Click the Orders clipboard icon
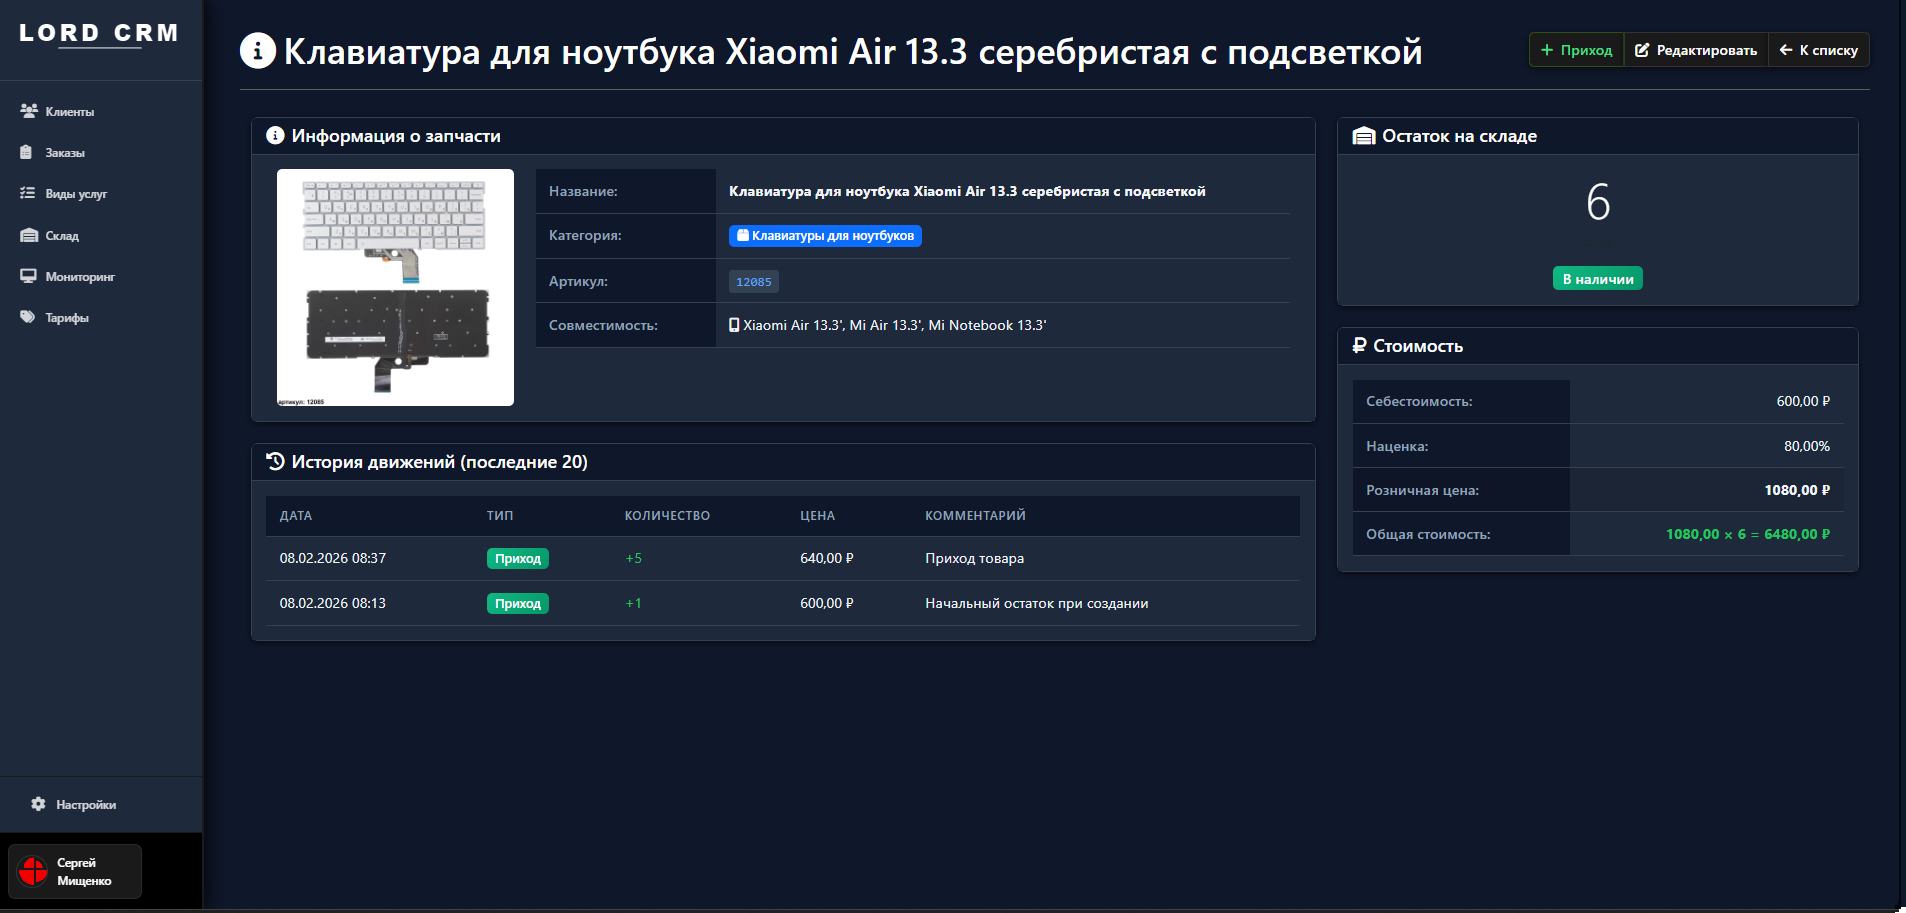The image size is (1906, 913). [27, 152]
